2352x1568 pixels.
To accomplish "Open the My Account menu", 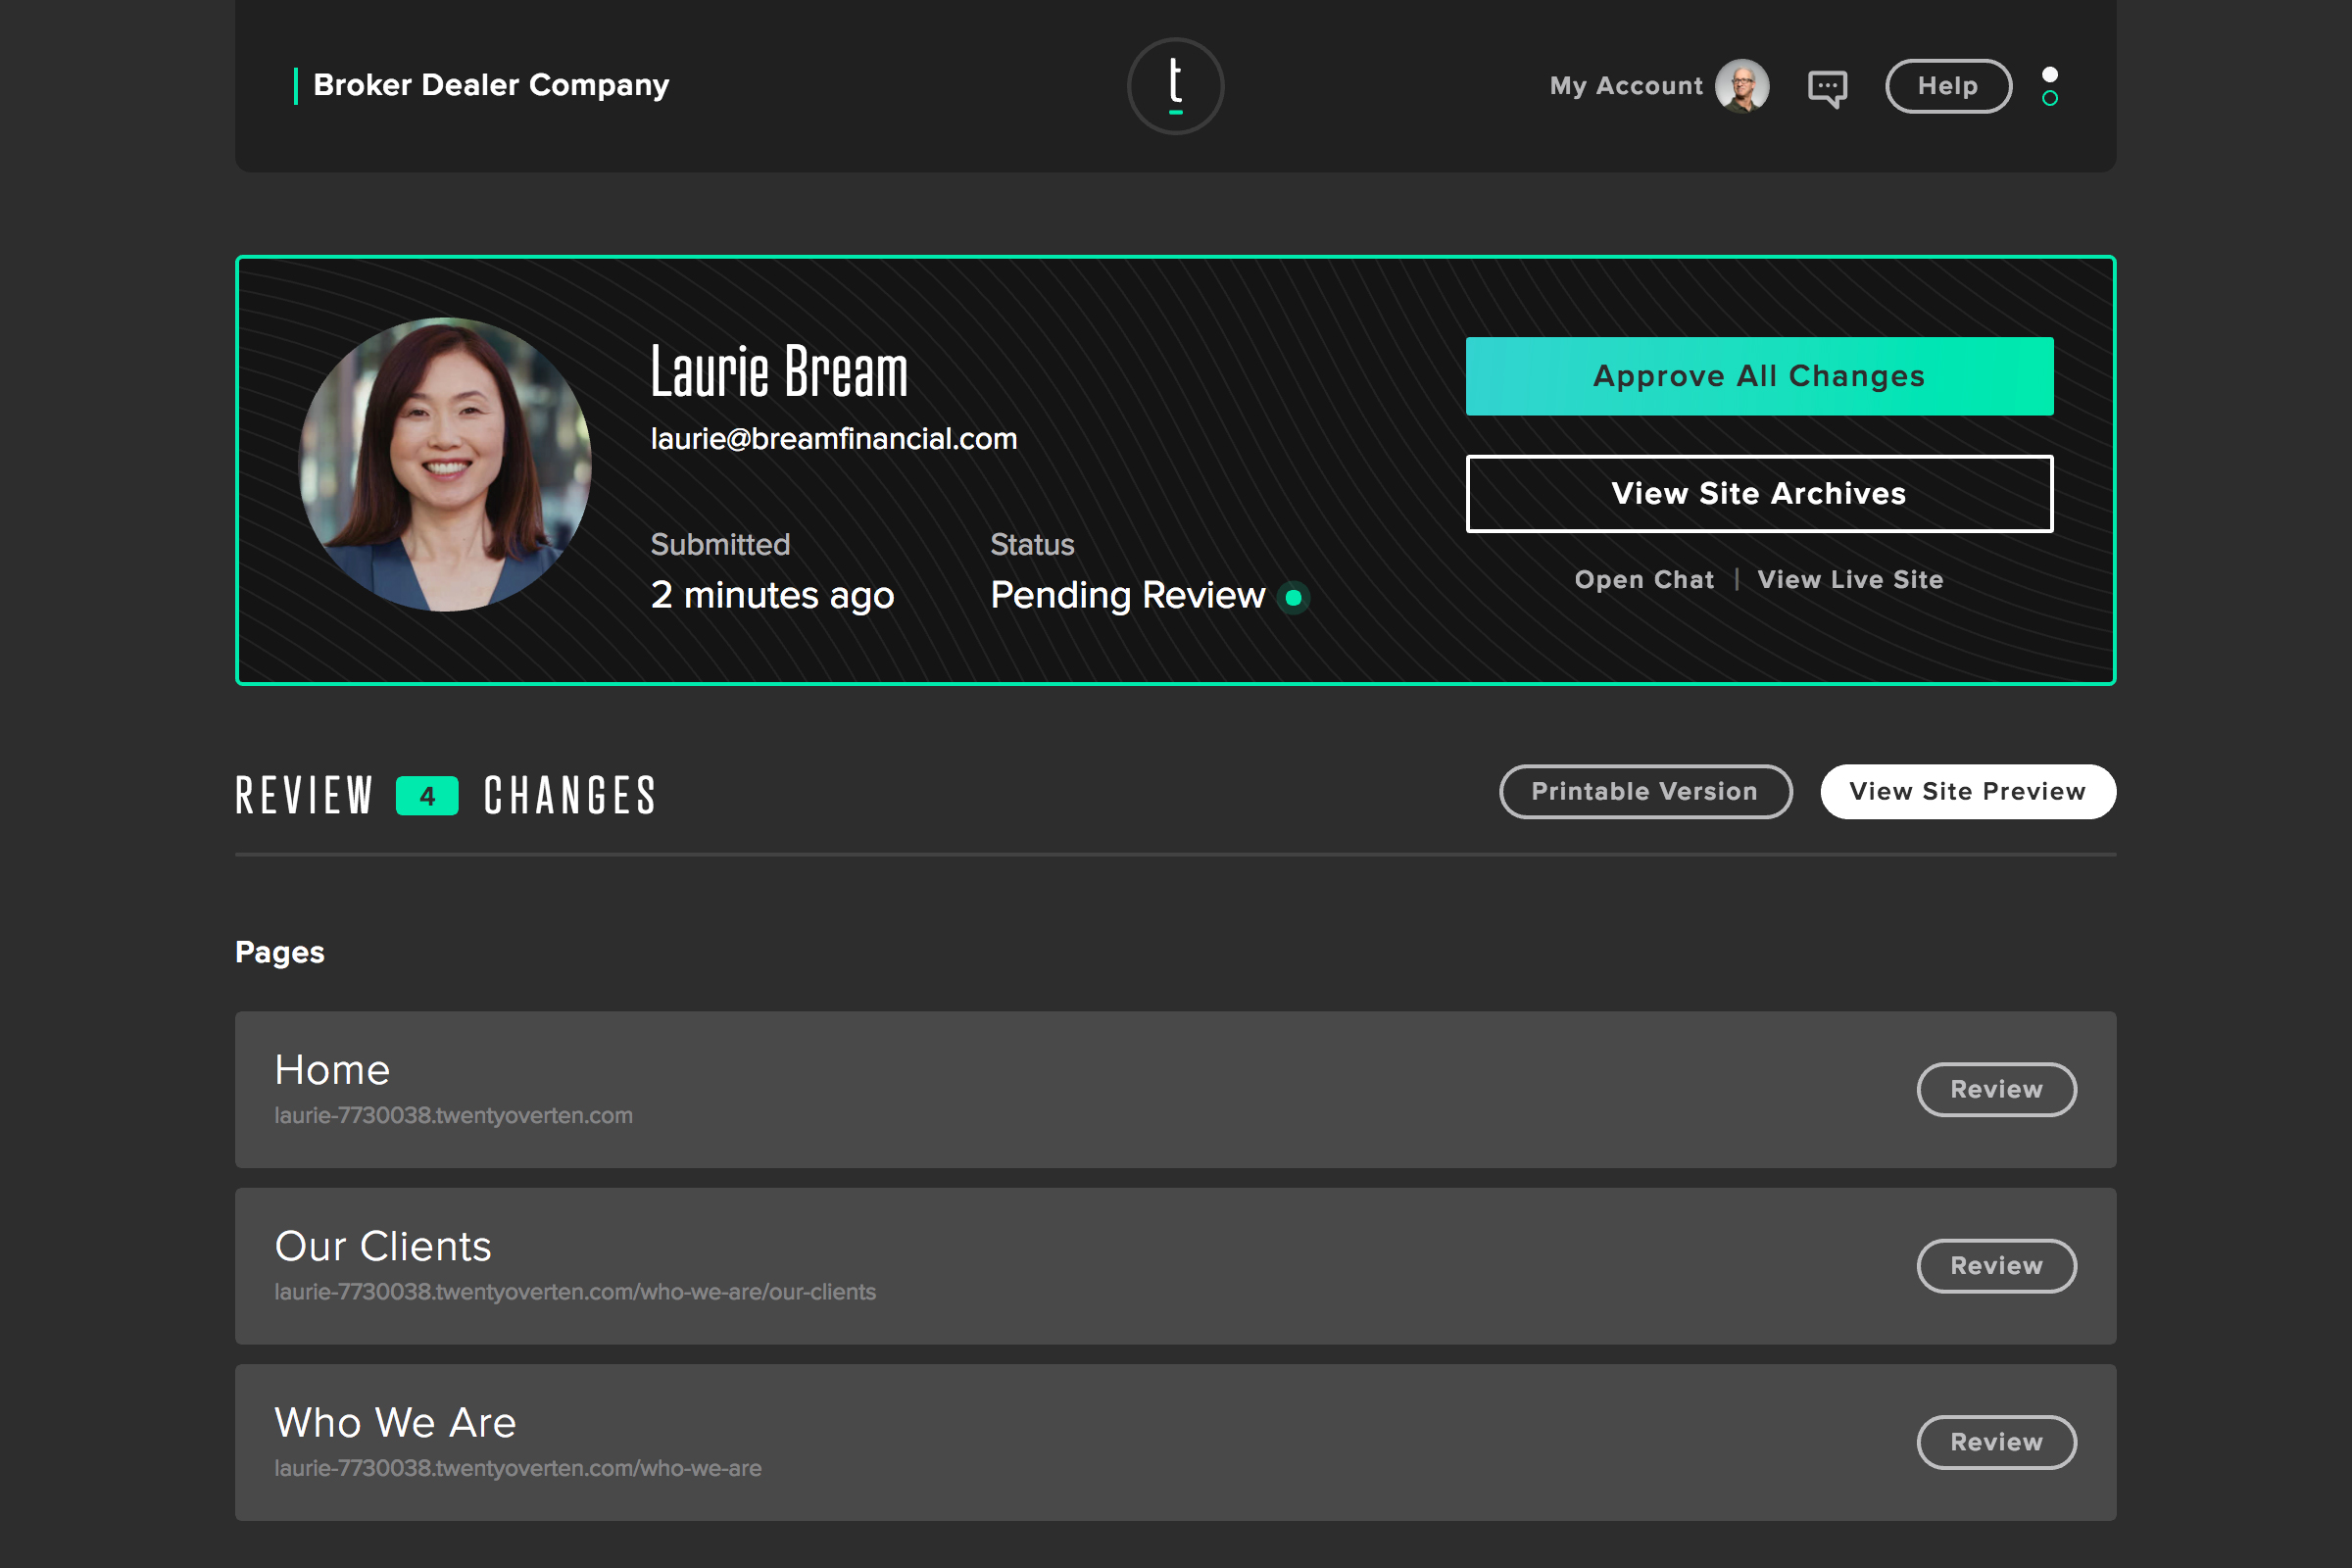I will [x=1625, y=86].
